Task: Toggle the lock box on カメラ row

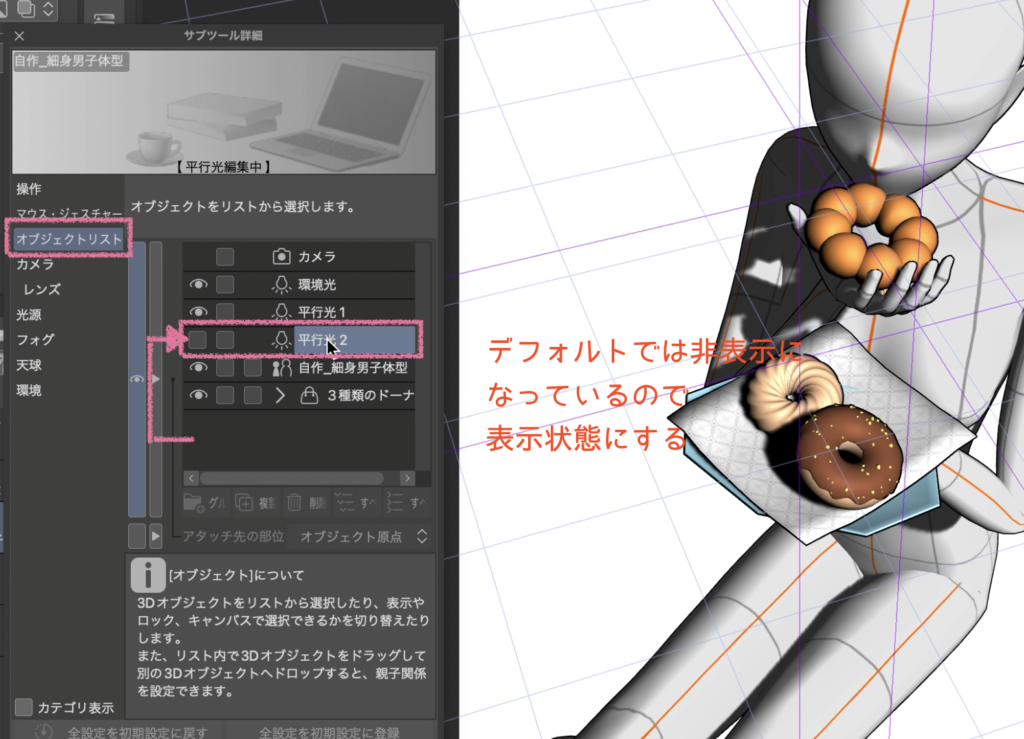Action: click(226, 257)
